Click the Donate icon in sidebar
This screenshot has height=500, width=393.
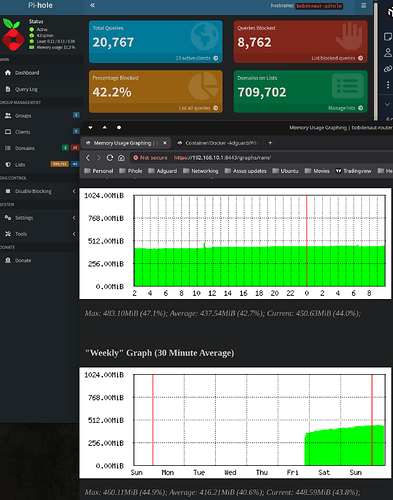8,260
